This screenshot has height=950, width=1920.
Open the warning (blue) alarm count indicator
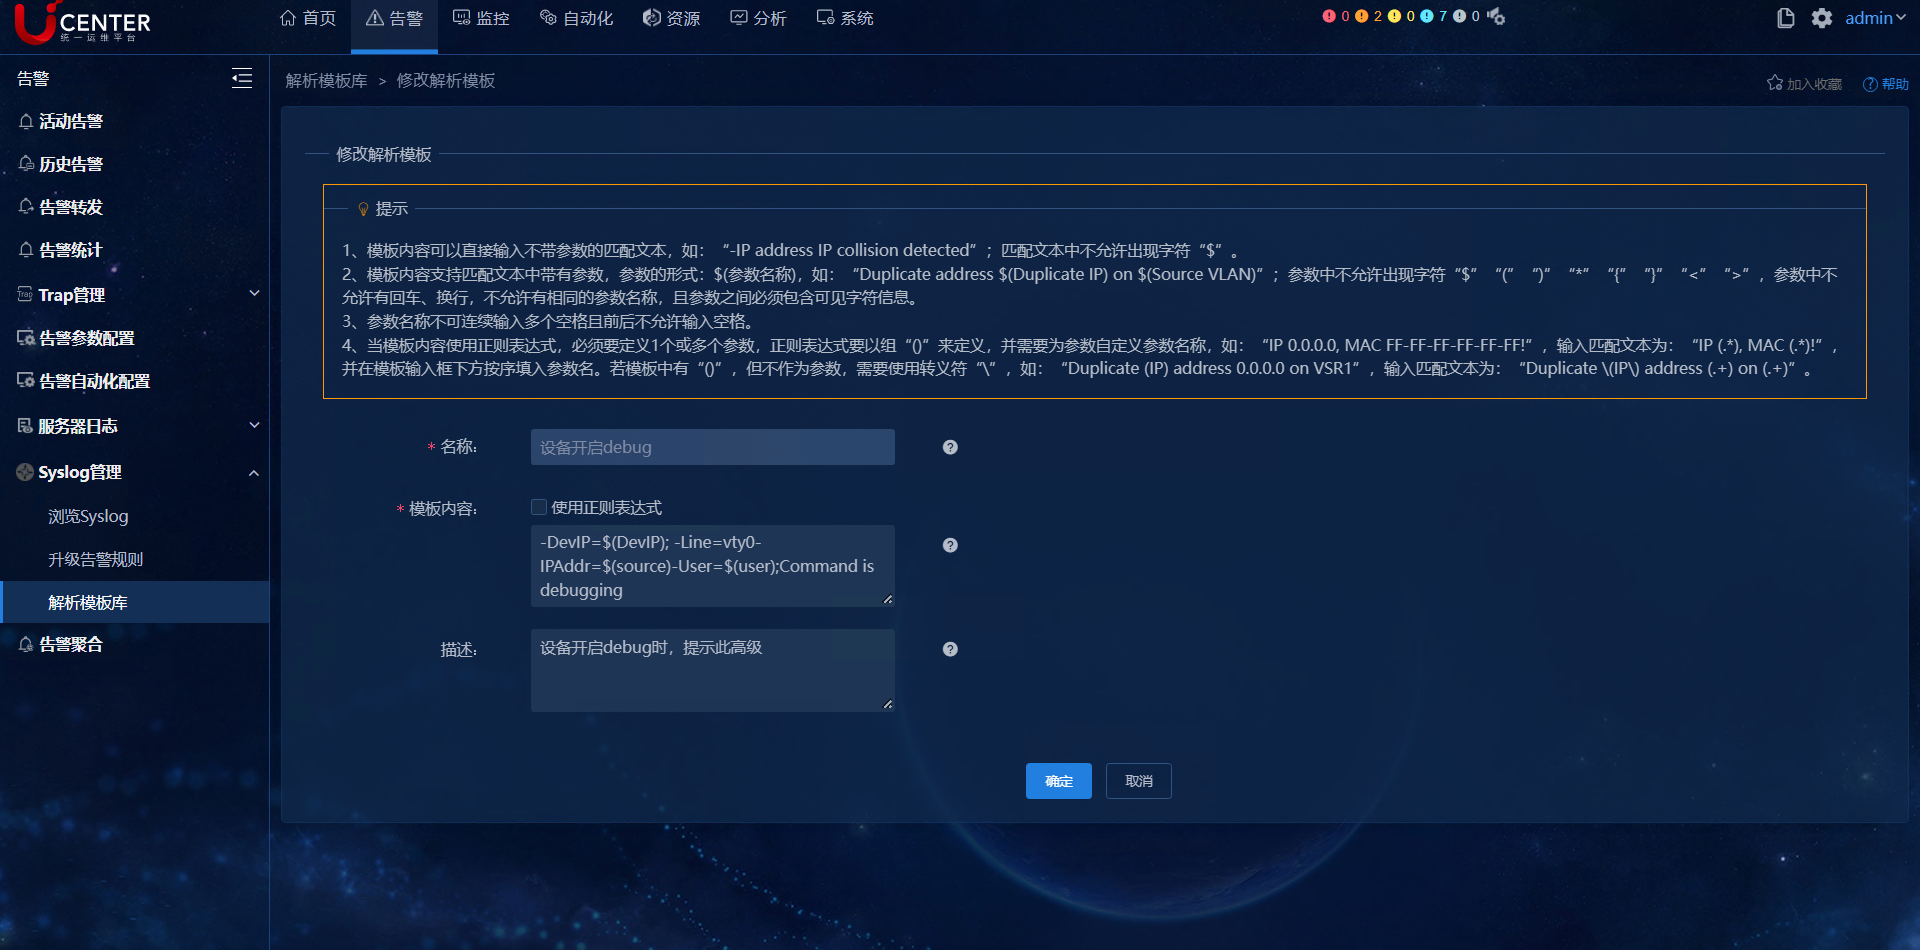tap(1434, 16)
